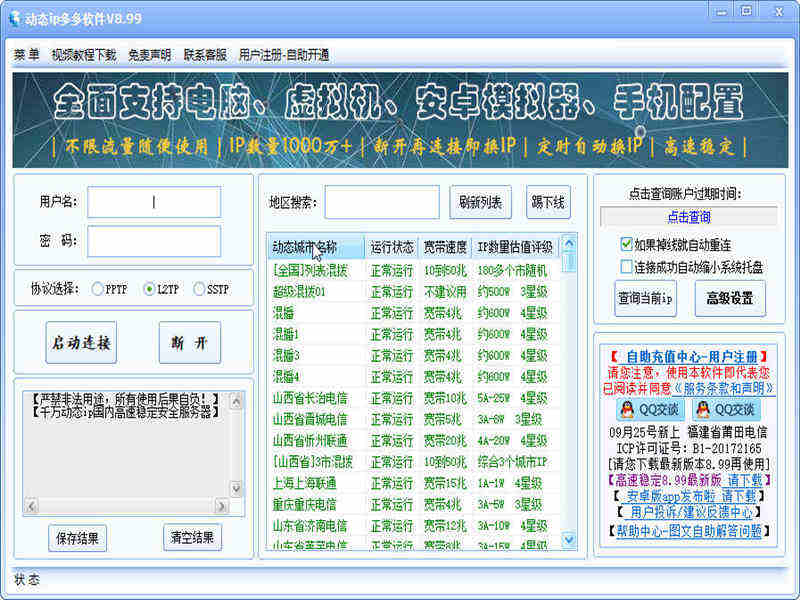Click the result log's scroll down arrow
800x600 pixels.
click(236, 489)
